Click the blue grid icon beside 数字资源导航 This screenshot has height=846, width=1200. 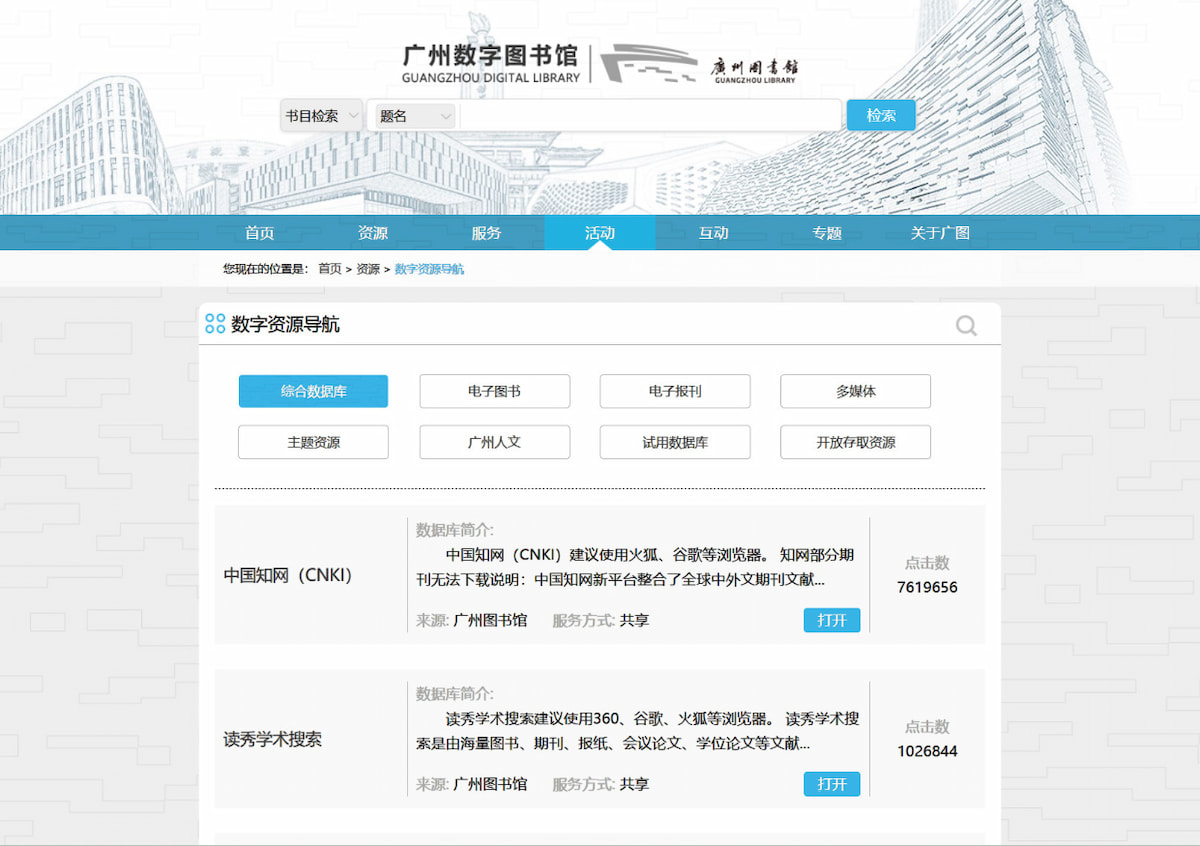point(214,323)
